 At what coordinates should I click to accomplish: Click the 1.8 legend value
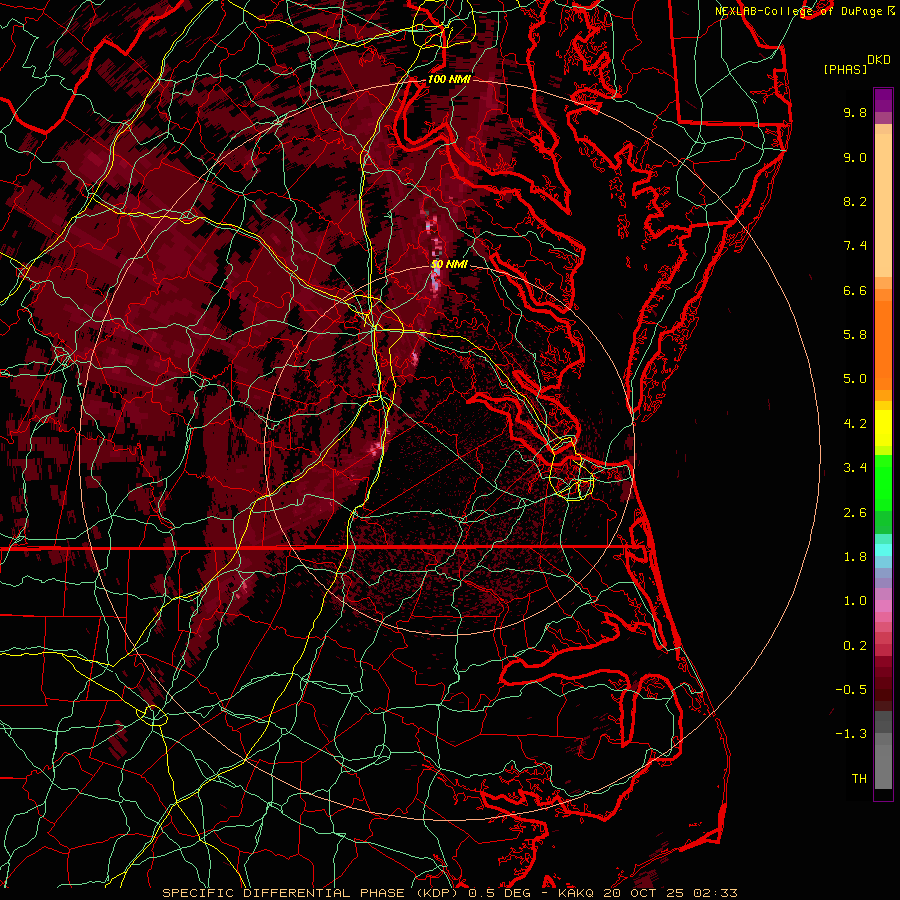(x=855, y=557)
